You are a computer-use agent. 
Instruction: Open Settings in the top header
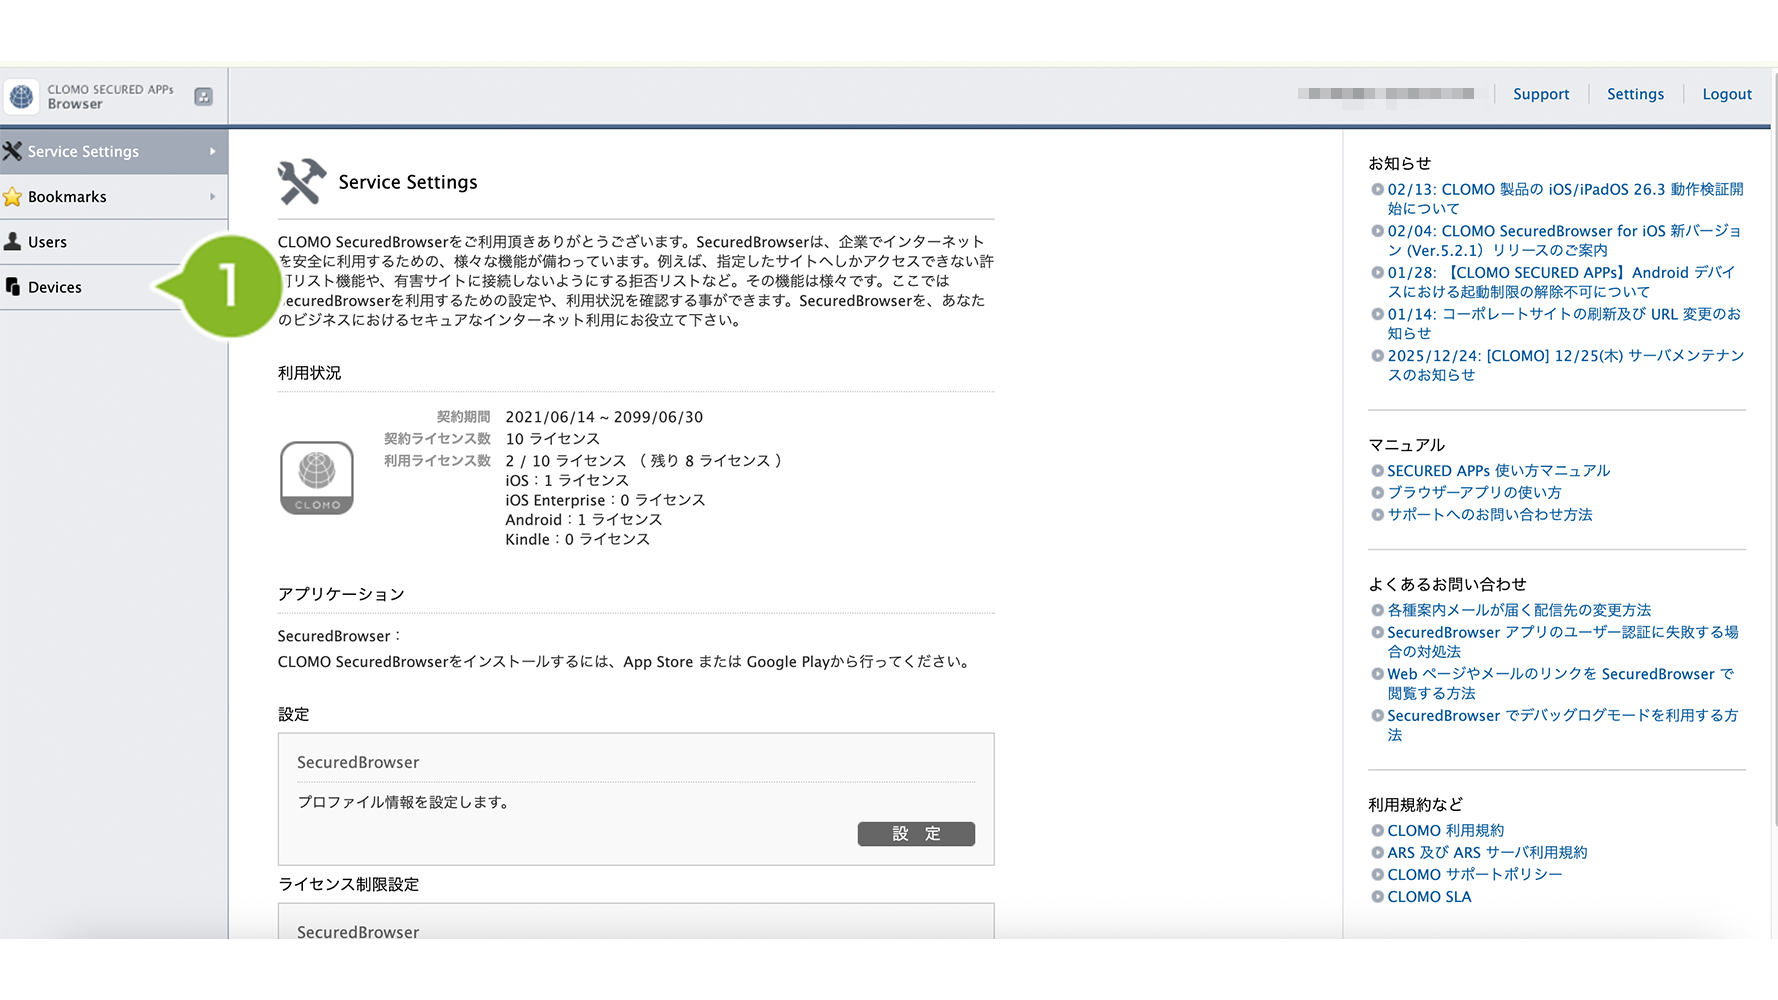1635,94
